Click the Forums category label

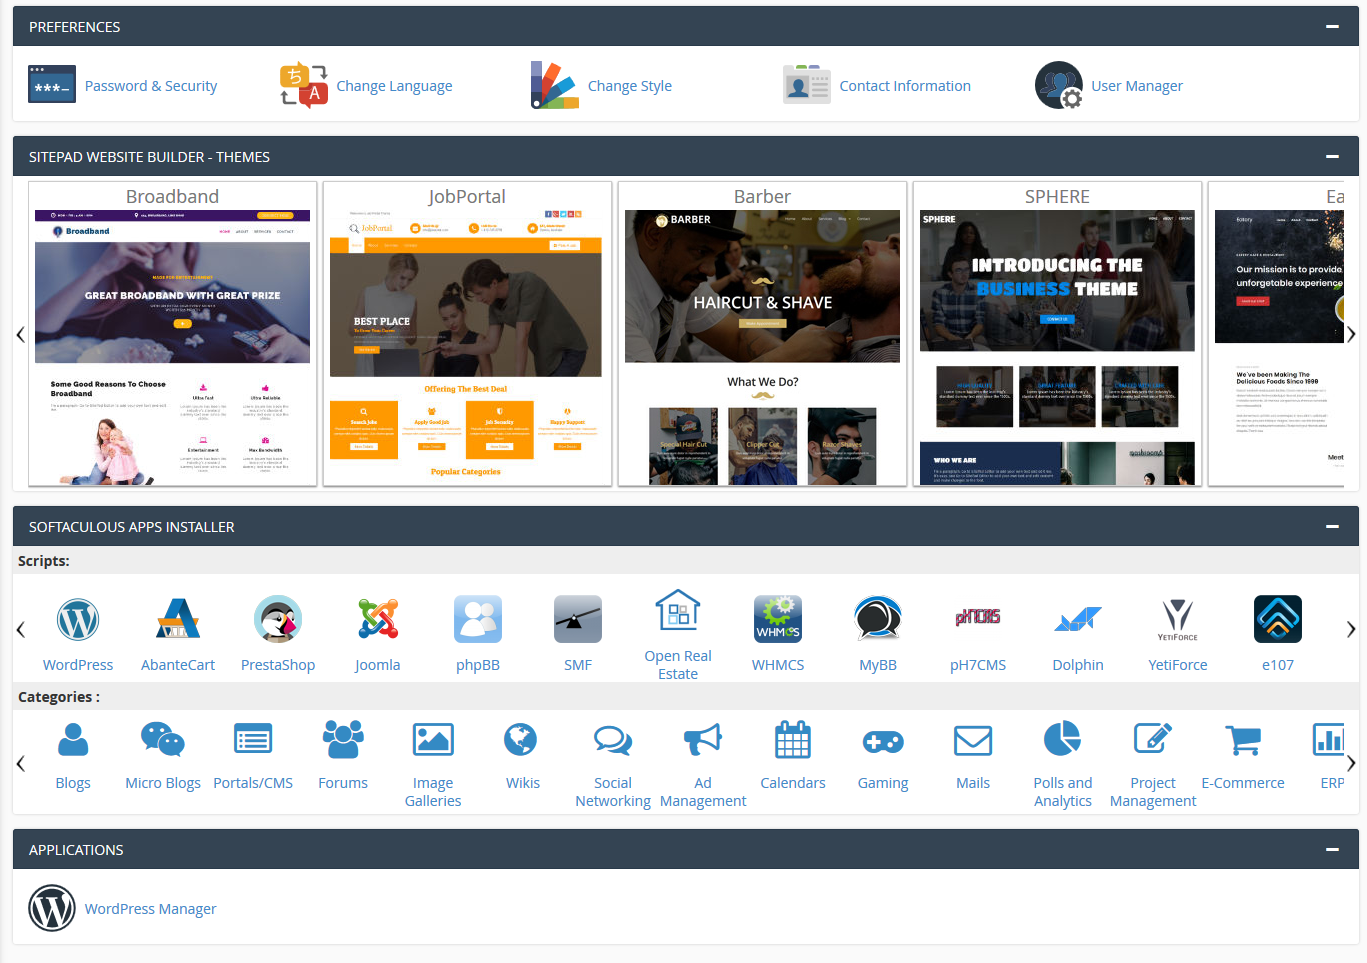tap(343, 783)
